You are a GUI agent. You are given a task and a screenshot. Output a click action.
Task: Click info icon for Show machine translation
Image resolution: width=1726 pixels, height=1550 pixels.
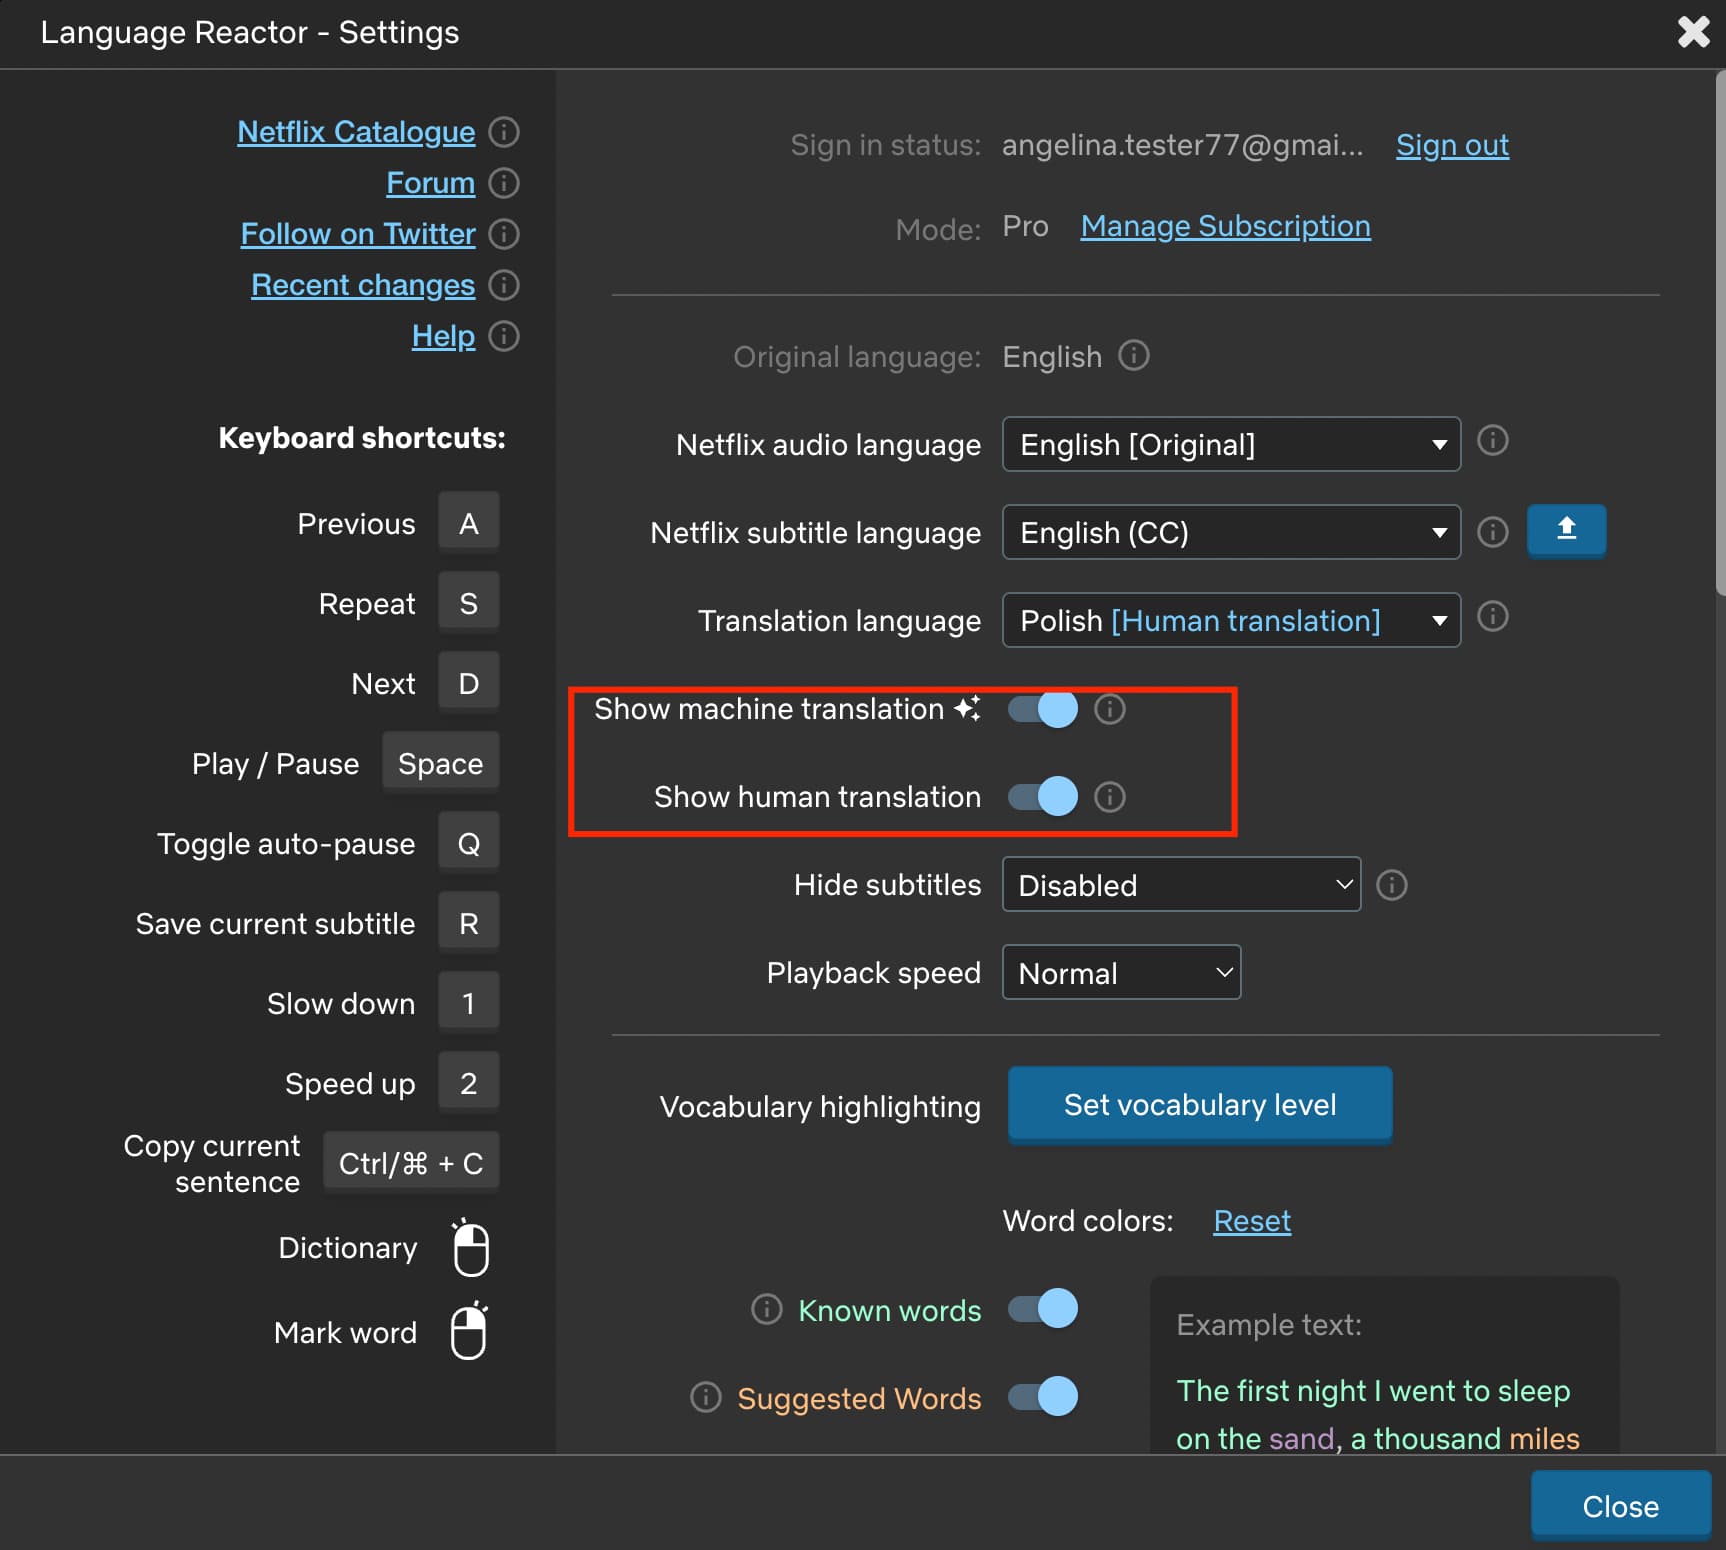tap(1109, 709)
